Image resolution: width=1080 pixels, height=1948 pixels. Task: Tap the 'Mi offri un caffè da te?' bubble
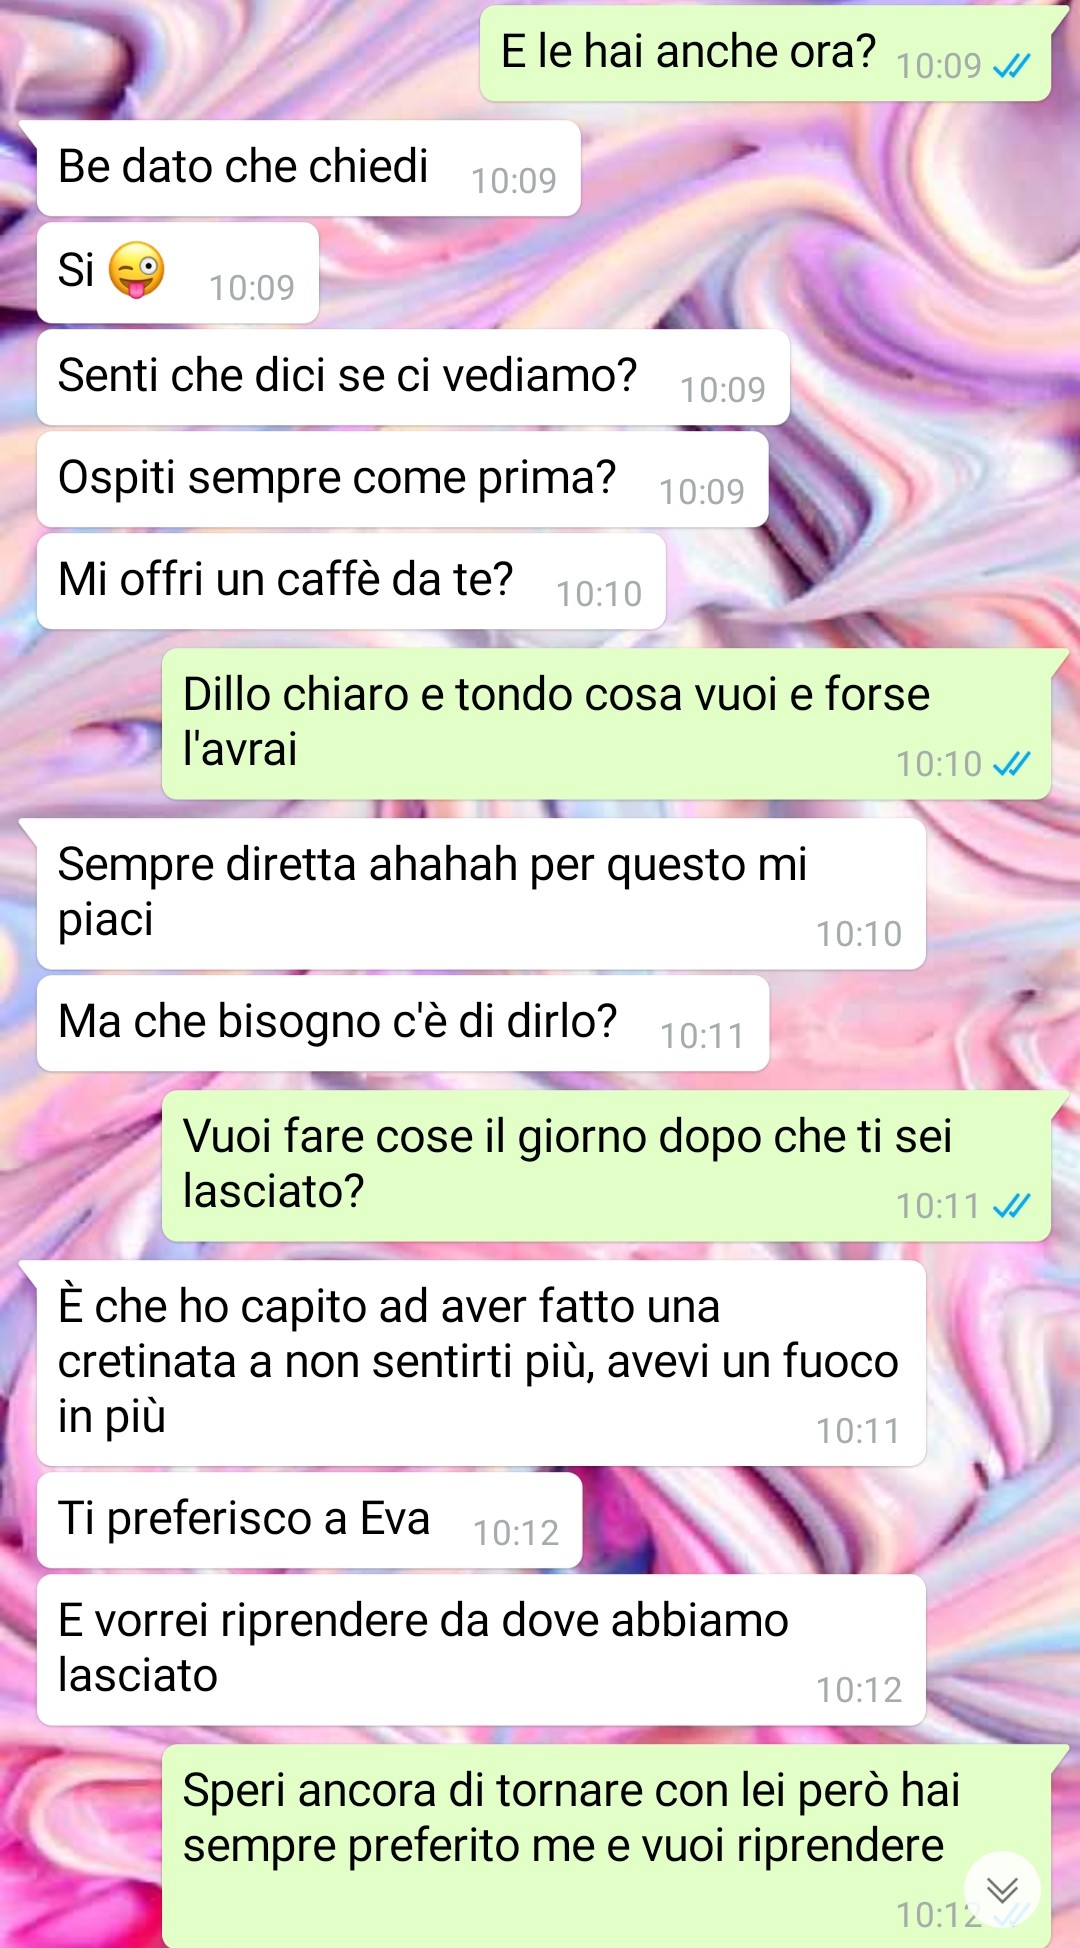point(351,581)
